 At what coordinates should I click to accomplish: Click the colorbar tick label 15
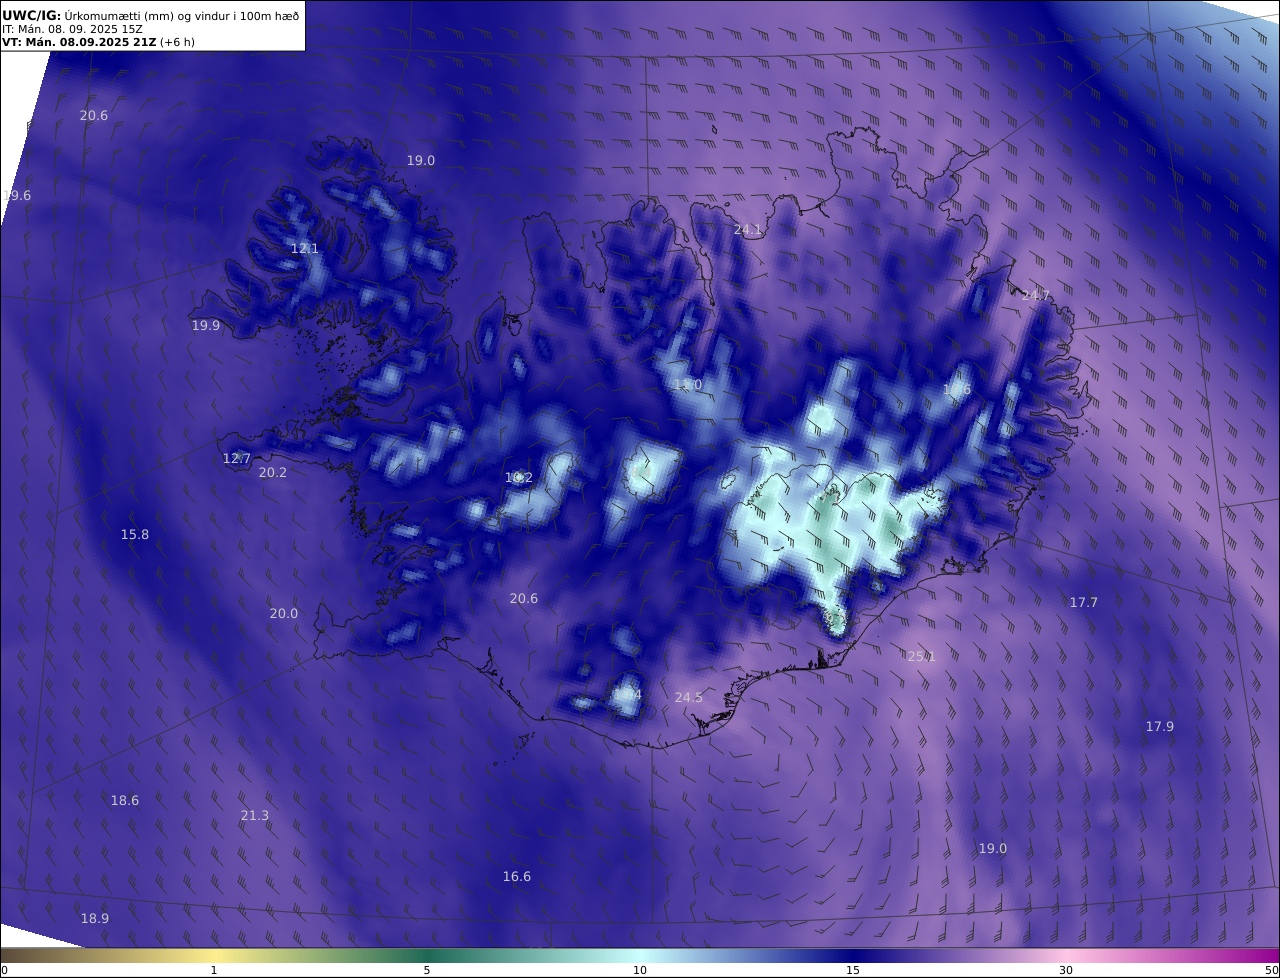[853, 970]
